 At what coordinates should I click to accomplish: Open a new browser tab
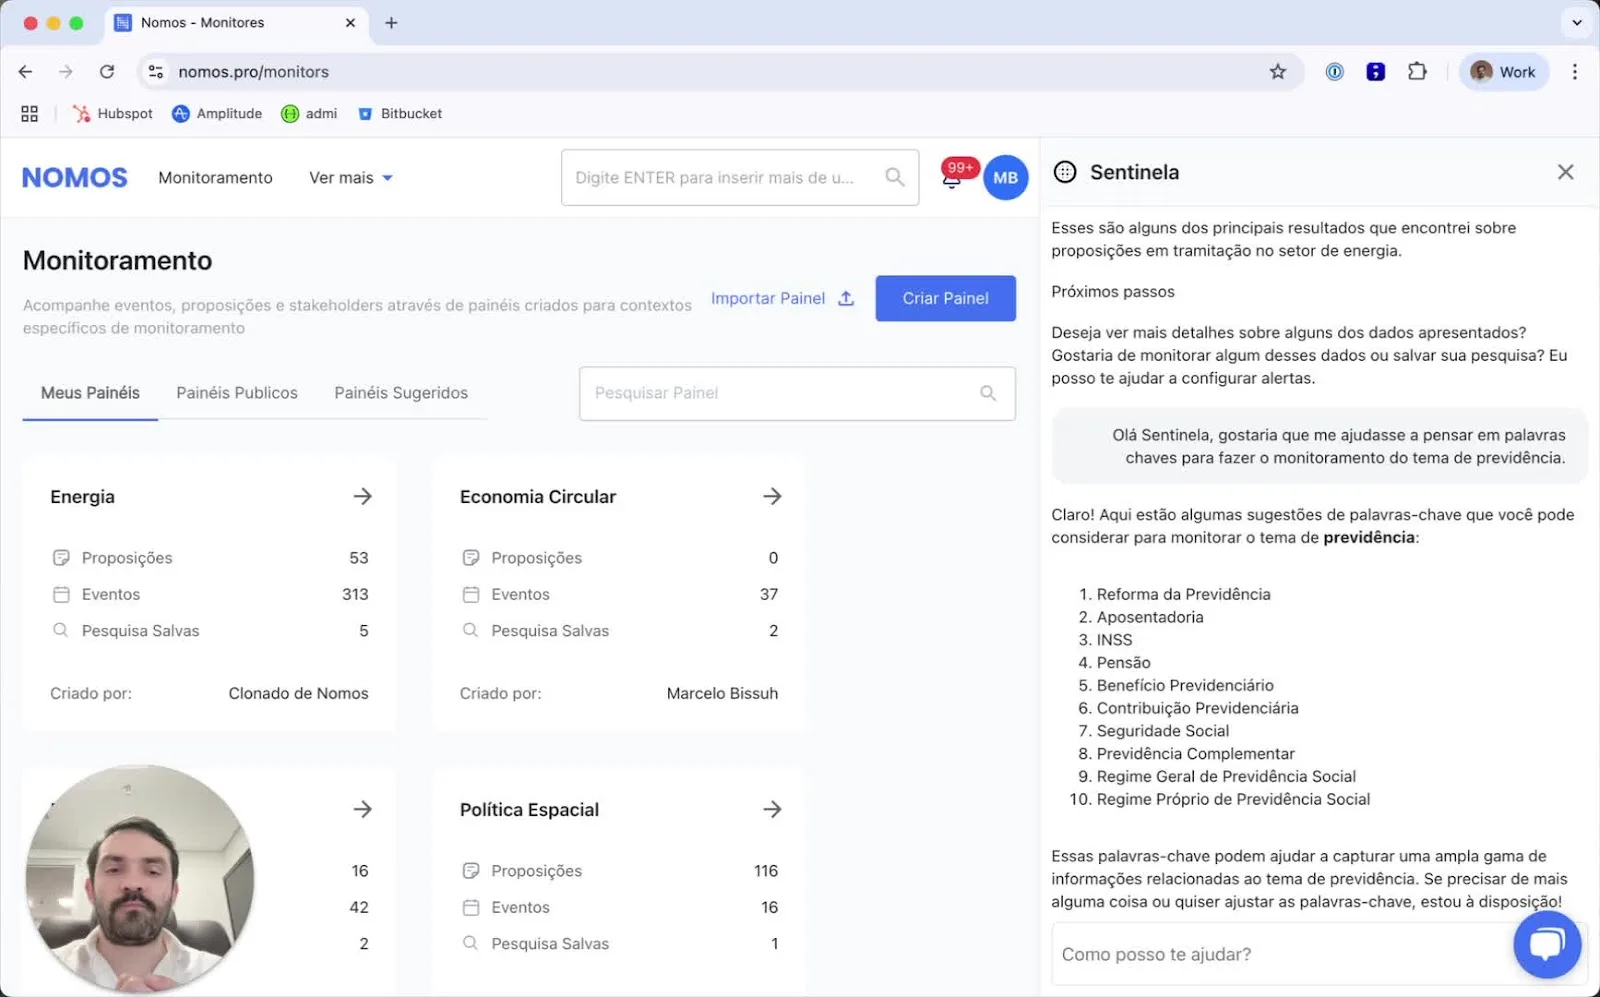pos(391,23)
